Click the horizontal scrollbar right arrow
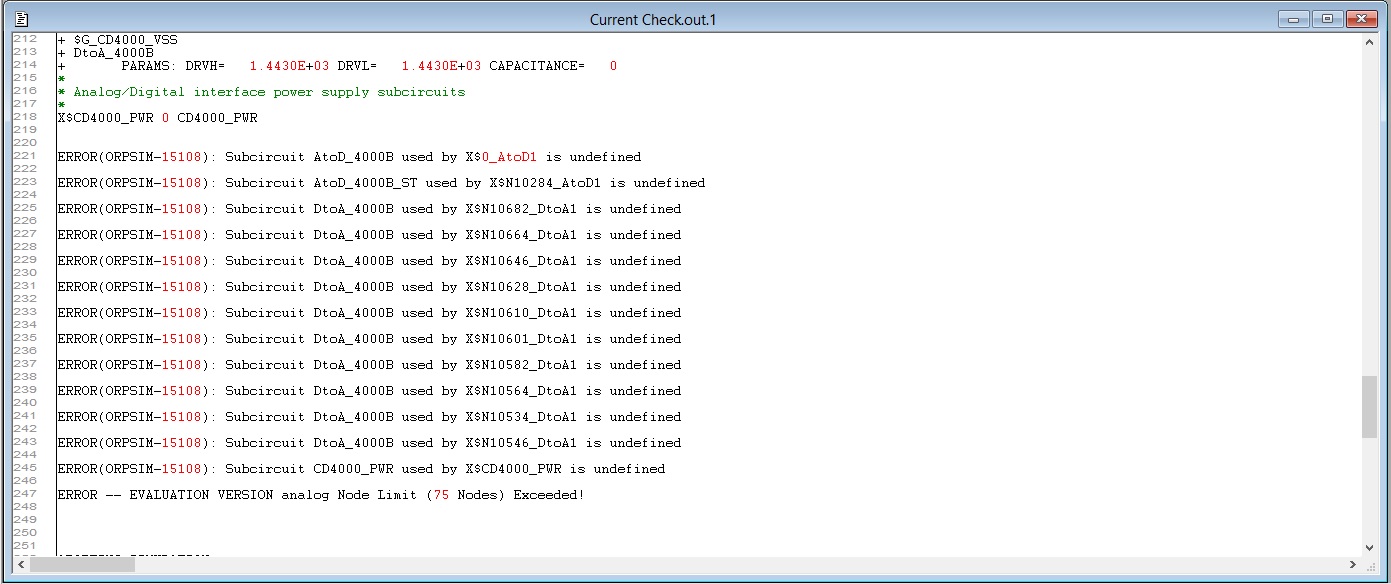The width and height of the screenshot is (1391, 584). point(1352,565)
